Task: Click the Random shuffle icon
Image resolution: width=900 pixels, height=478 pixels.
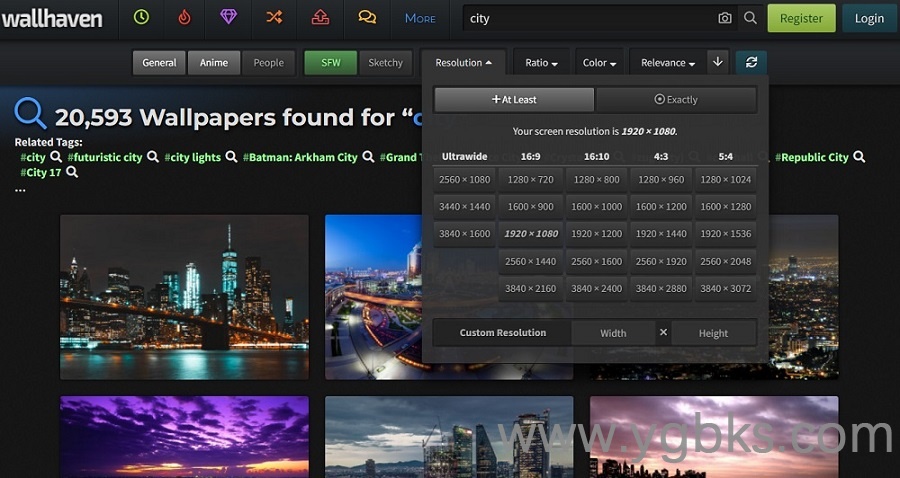Action: coord(273,17)
